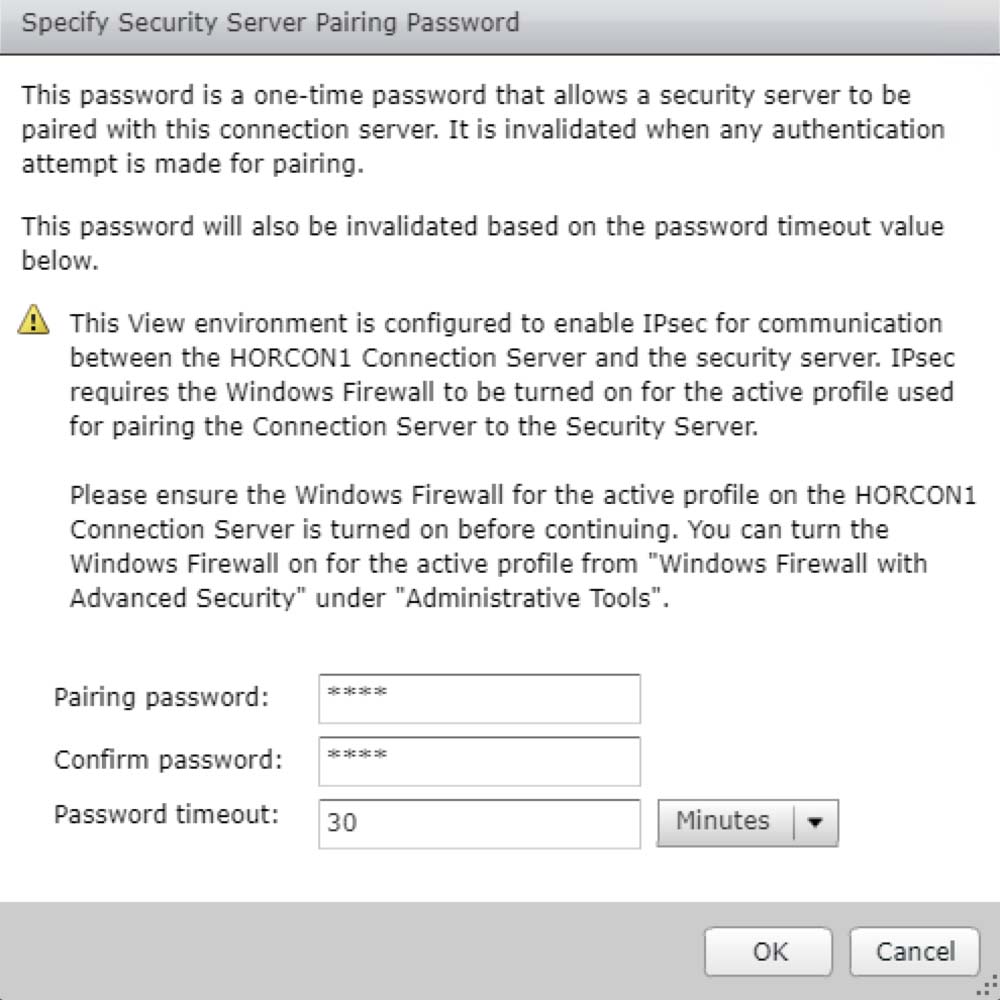Focus the Confirm password field

pos(479,761)
